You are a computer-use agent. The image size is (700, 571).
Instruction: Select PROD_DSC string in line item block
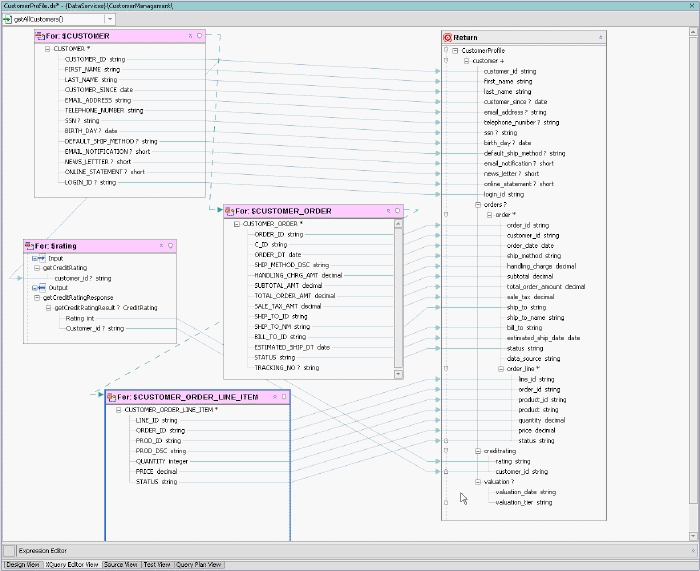coord(161,451)
